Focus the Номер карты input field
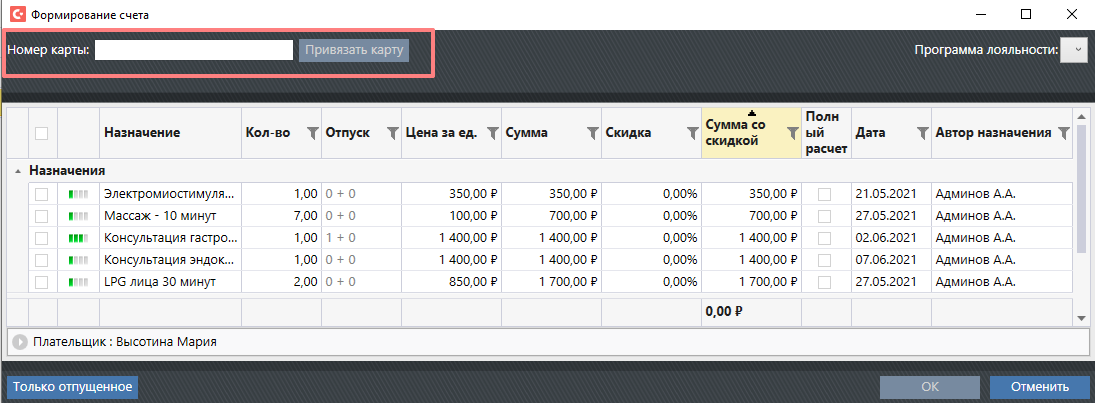This screenshot has height=403, width=1095. pyautogui.click(x=193, y=50)
